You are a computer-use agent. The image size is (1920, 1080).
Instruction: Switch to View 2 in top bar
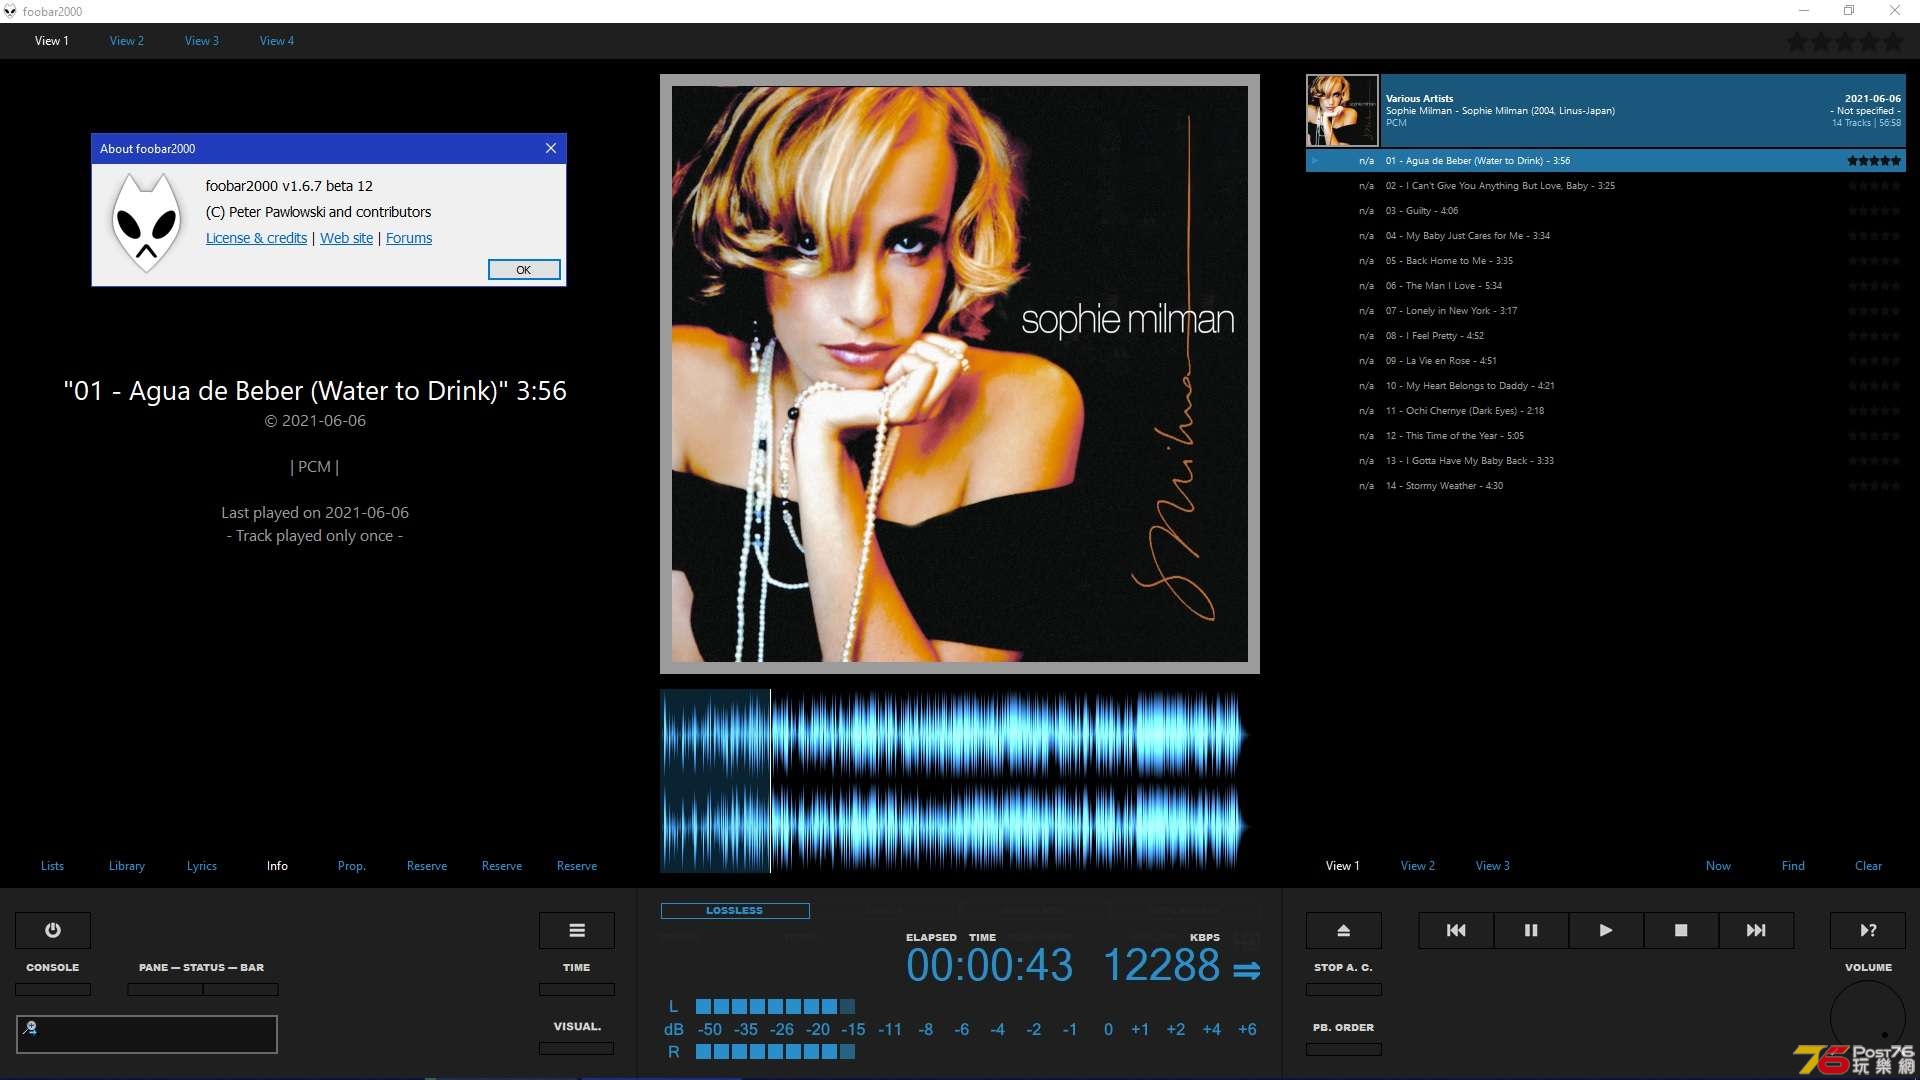click(127, 41)
